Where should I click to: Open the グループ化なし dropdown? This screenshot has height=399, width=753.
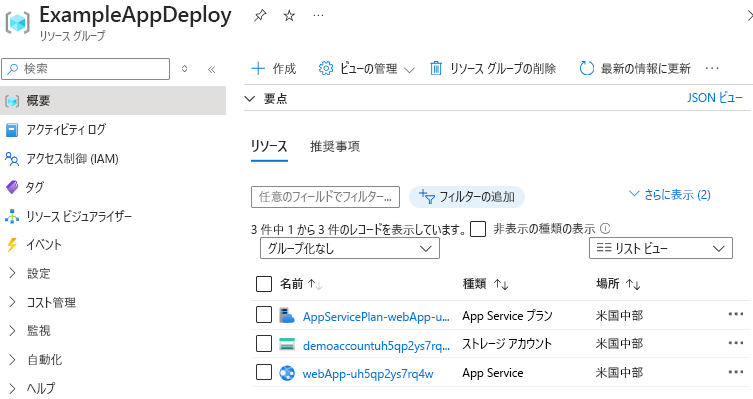point(350,249)
